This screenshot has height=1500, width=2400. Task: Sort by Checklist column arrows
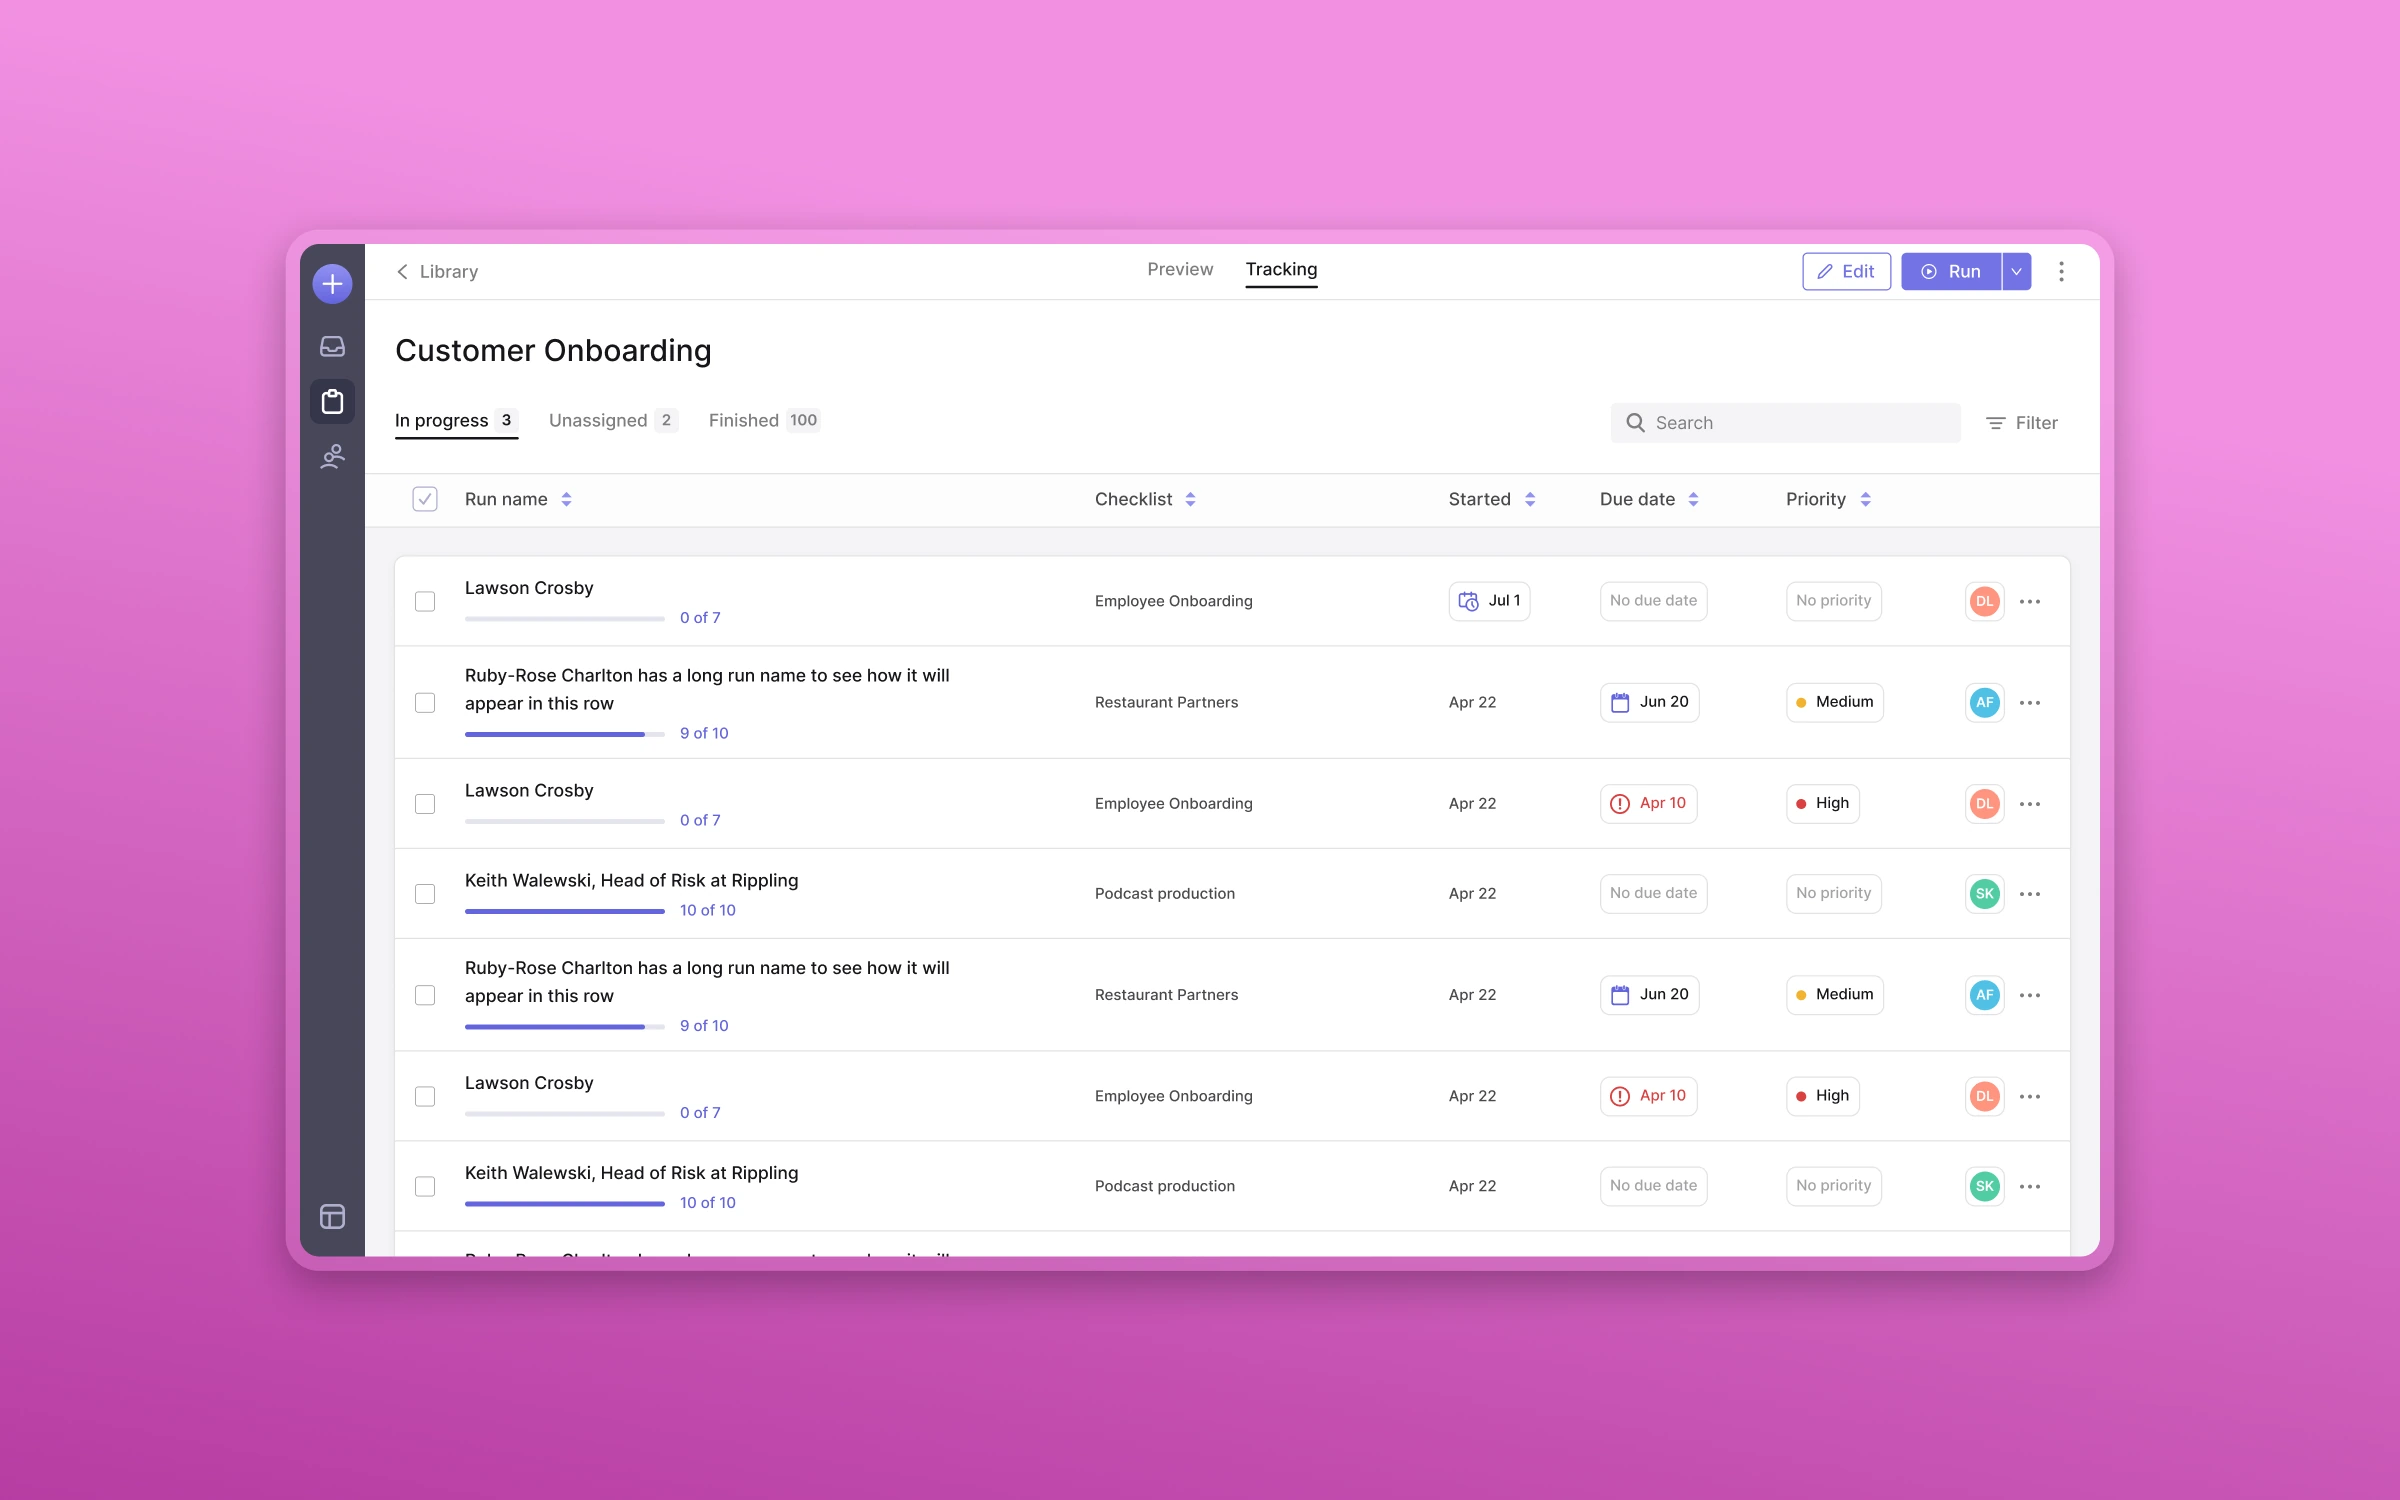pyautogui.click(x=1190, y=499)
